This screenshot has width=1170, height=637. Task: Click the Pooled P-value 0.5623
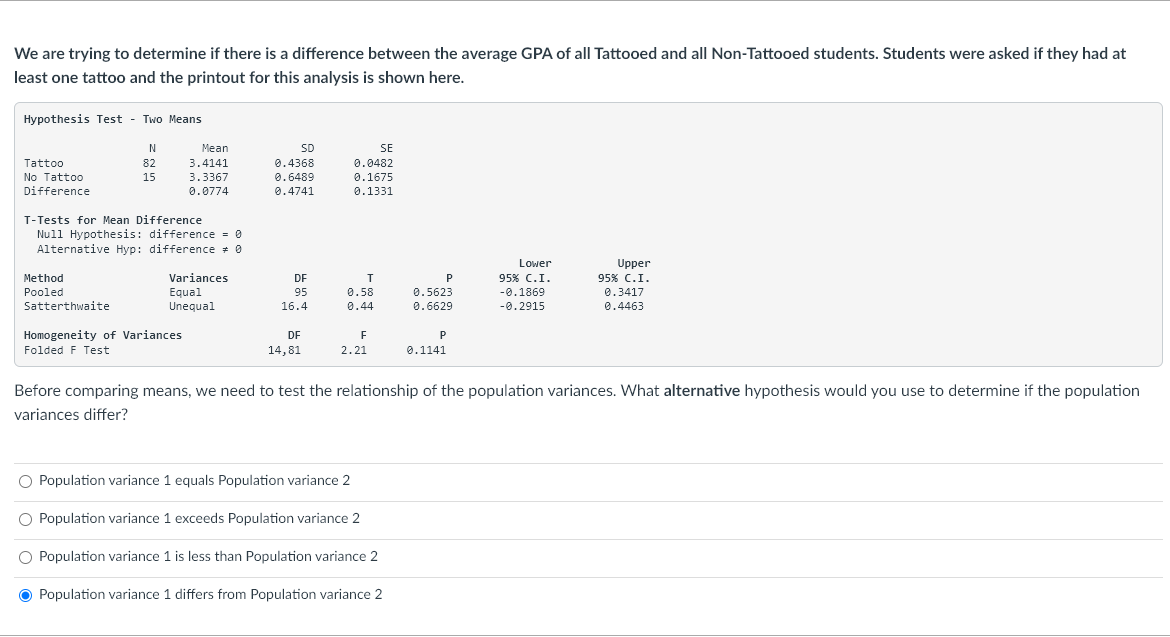coord(432,292)
